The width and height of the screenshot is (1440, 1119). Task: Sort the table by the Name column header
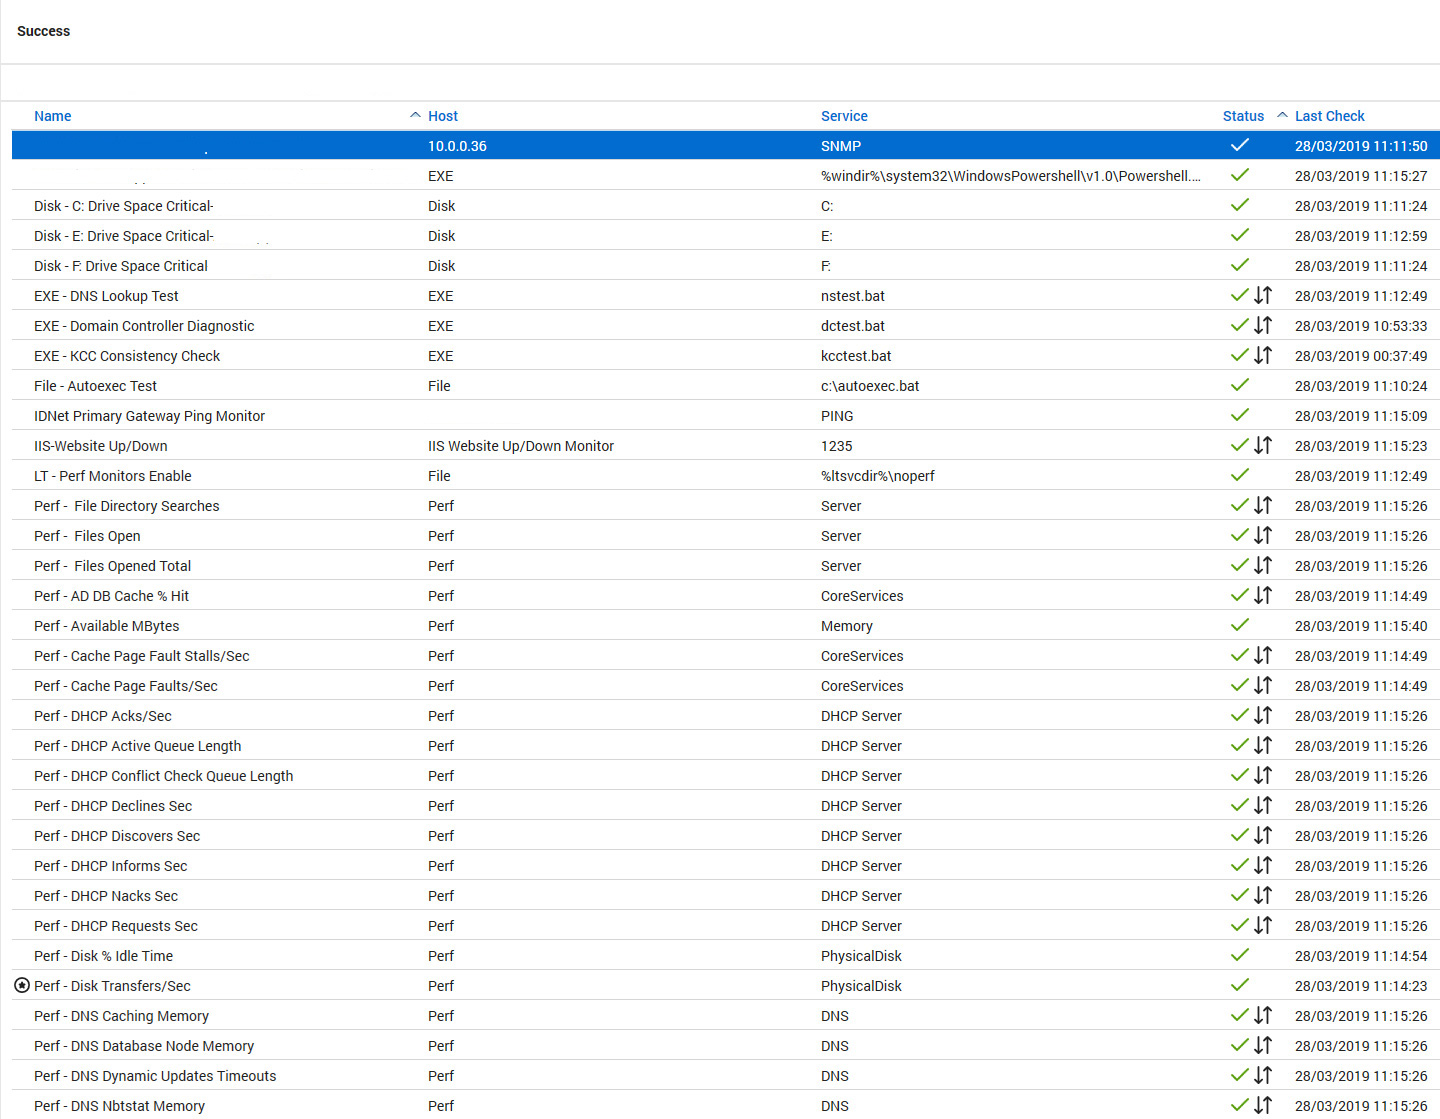(x=53, y=116)
